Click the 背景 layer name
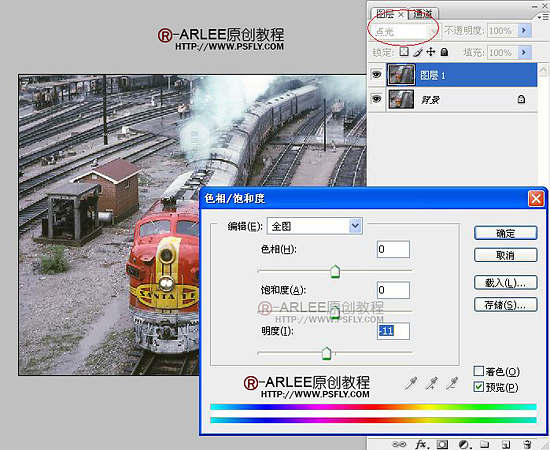This screenshot has width=550, height=450. [430, 100]
